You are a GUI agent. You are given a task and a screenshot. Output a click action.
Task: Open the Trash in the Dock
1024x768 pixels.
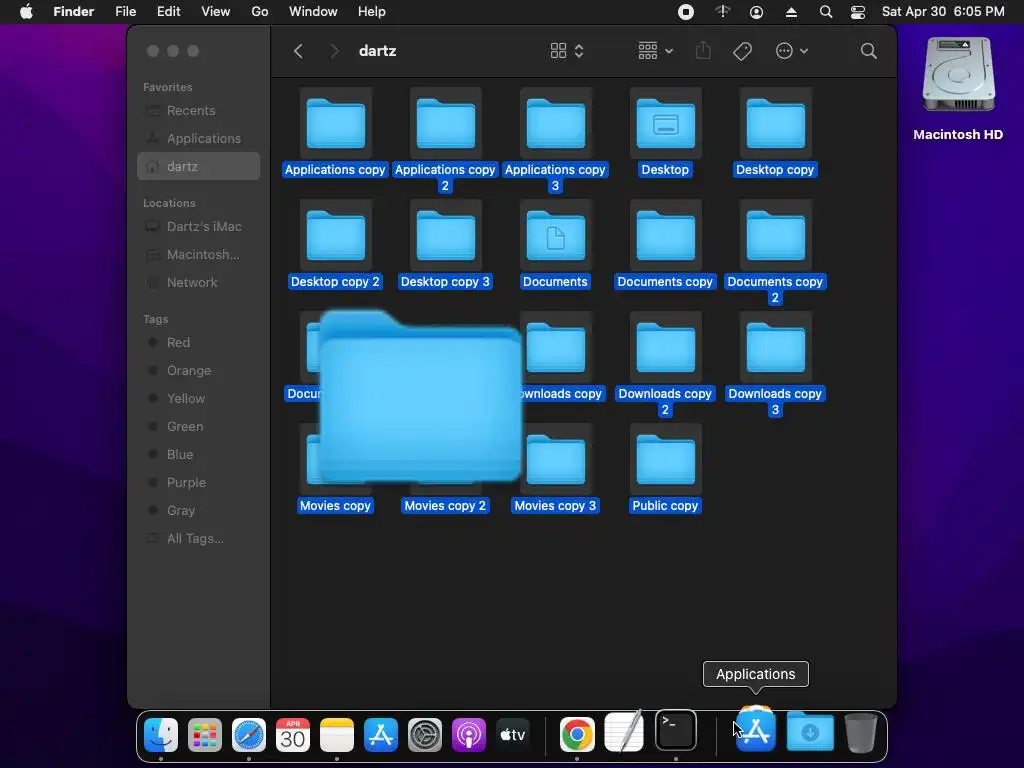click(861, 733)
